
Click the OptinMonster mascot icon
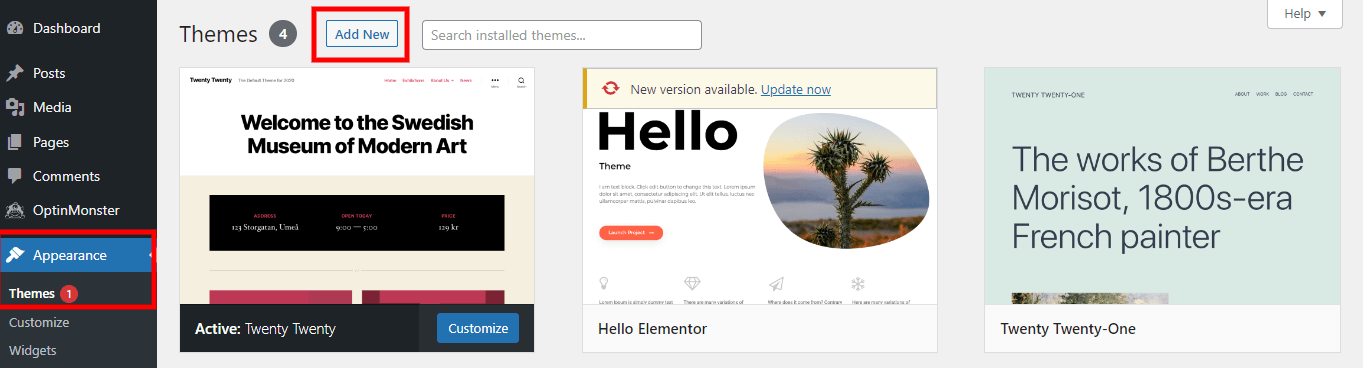[x=15, y=210]
